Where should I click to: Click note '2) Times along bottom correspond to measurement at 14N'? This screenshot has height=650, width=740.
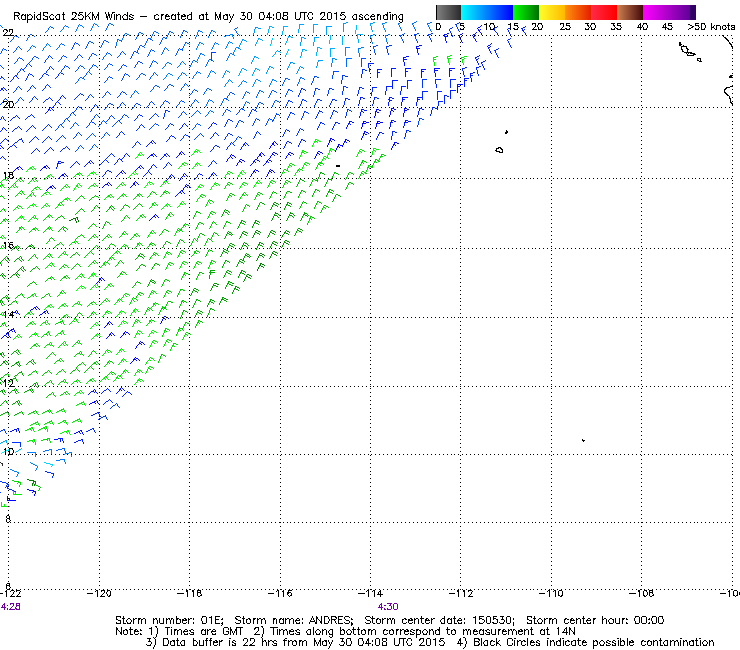click(415, 632)
